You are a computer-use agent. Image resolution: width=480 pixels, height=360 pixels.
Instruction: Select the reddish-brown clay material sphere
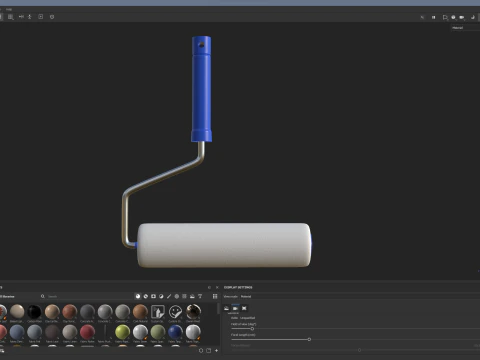tap(70, 312)
